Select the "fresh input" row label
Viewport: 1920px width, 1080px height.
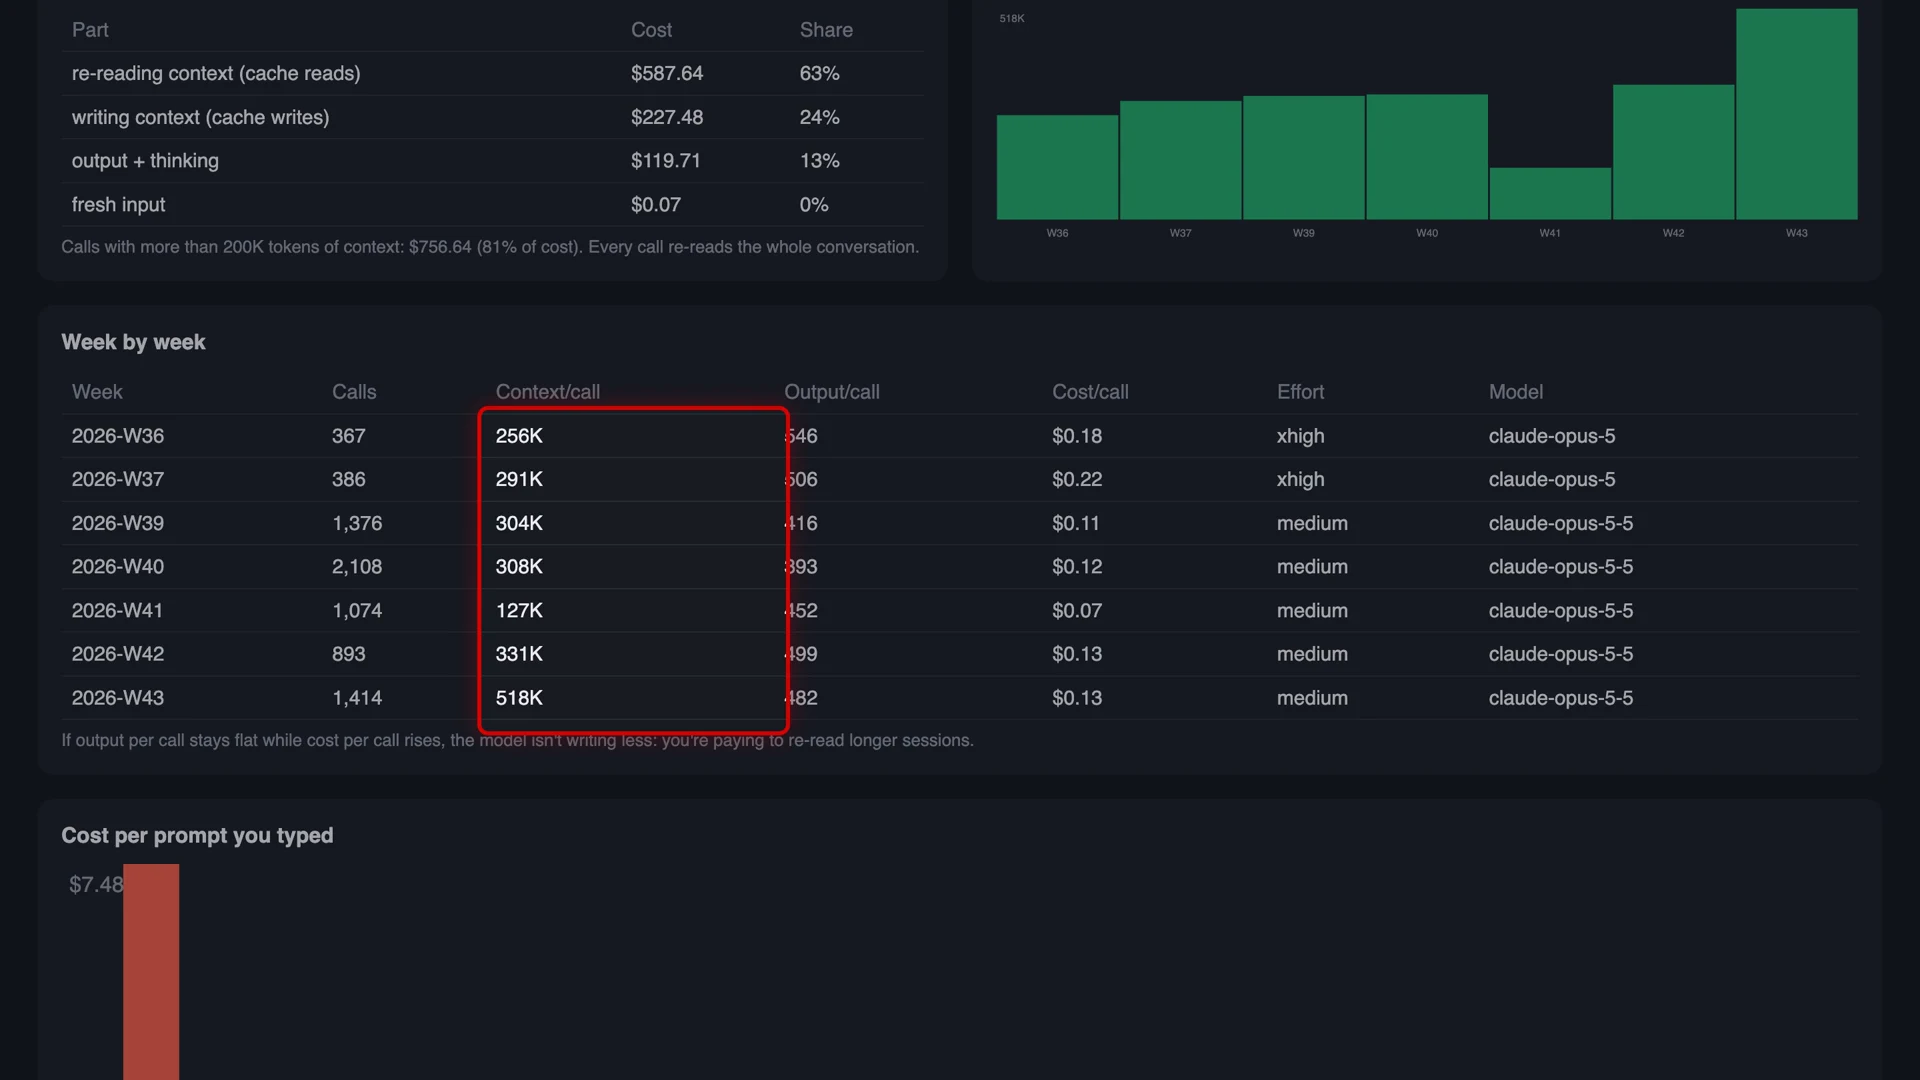tap(118, 204)
